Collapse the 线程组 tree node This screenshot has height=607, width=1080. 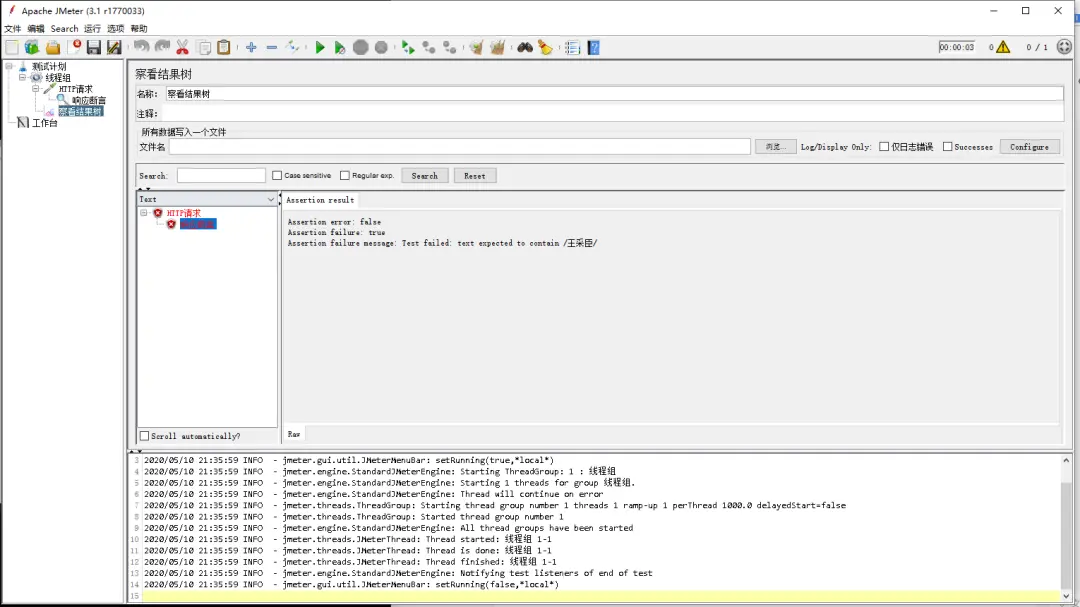click(x=23, y=77)
